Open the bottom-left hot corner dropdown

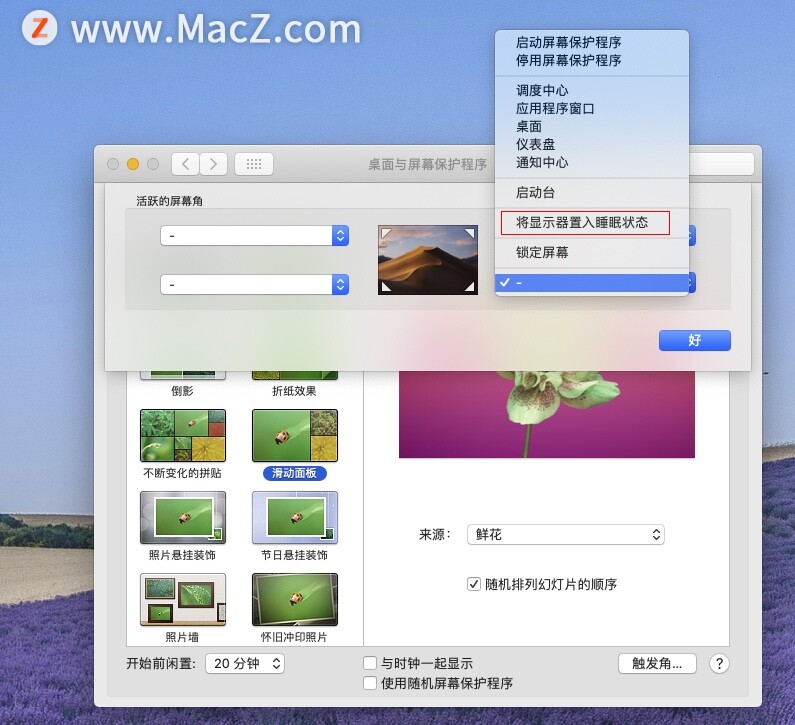(255, 284)
